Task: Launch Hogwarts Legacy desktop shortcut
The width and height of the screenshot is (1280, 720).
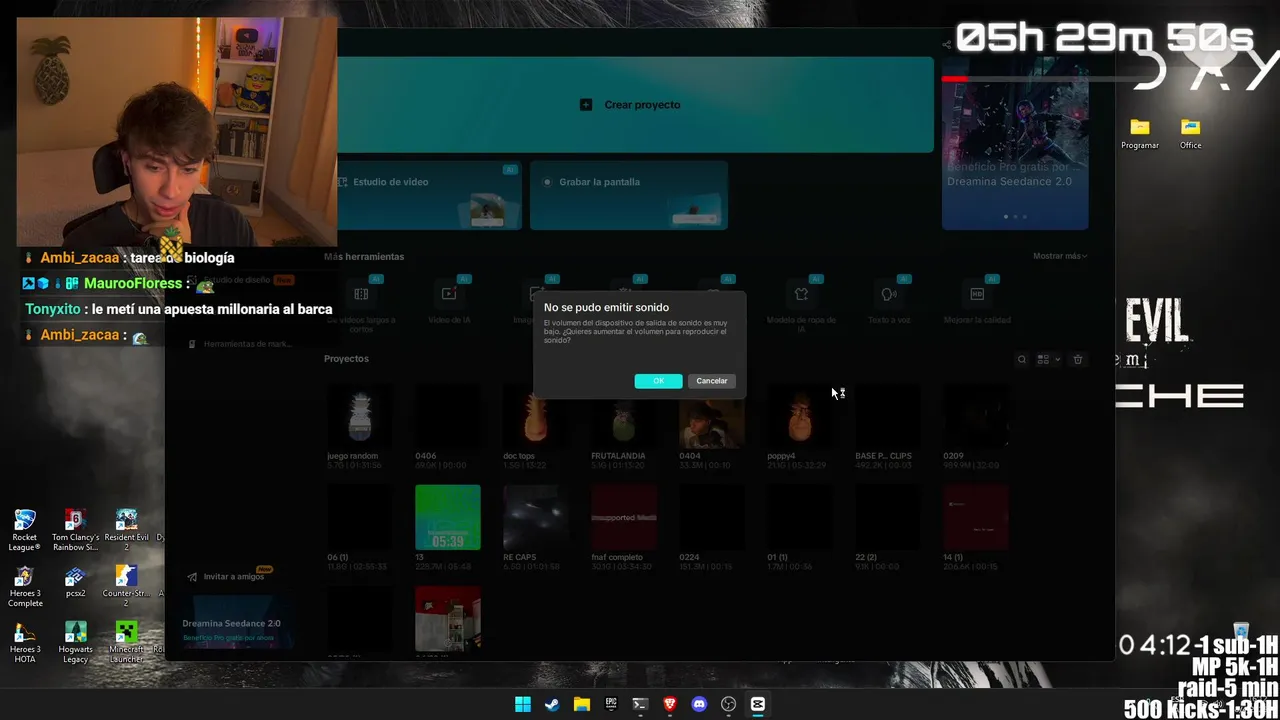Action: [75, 643]
